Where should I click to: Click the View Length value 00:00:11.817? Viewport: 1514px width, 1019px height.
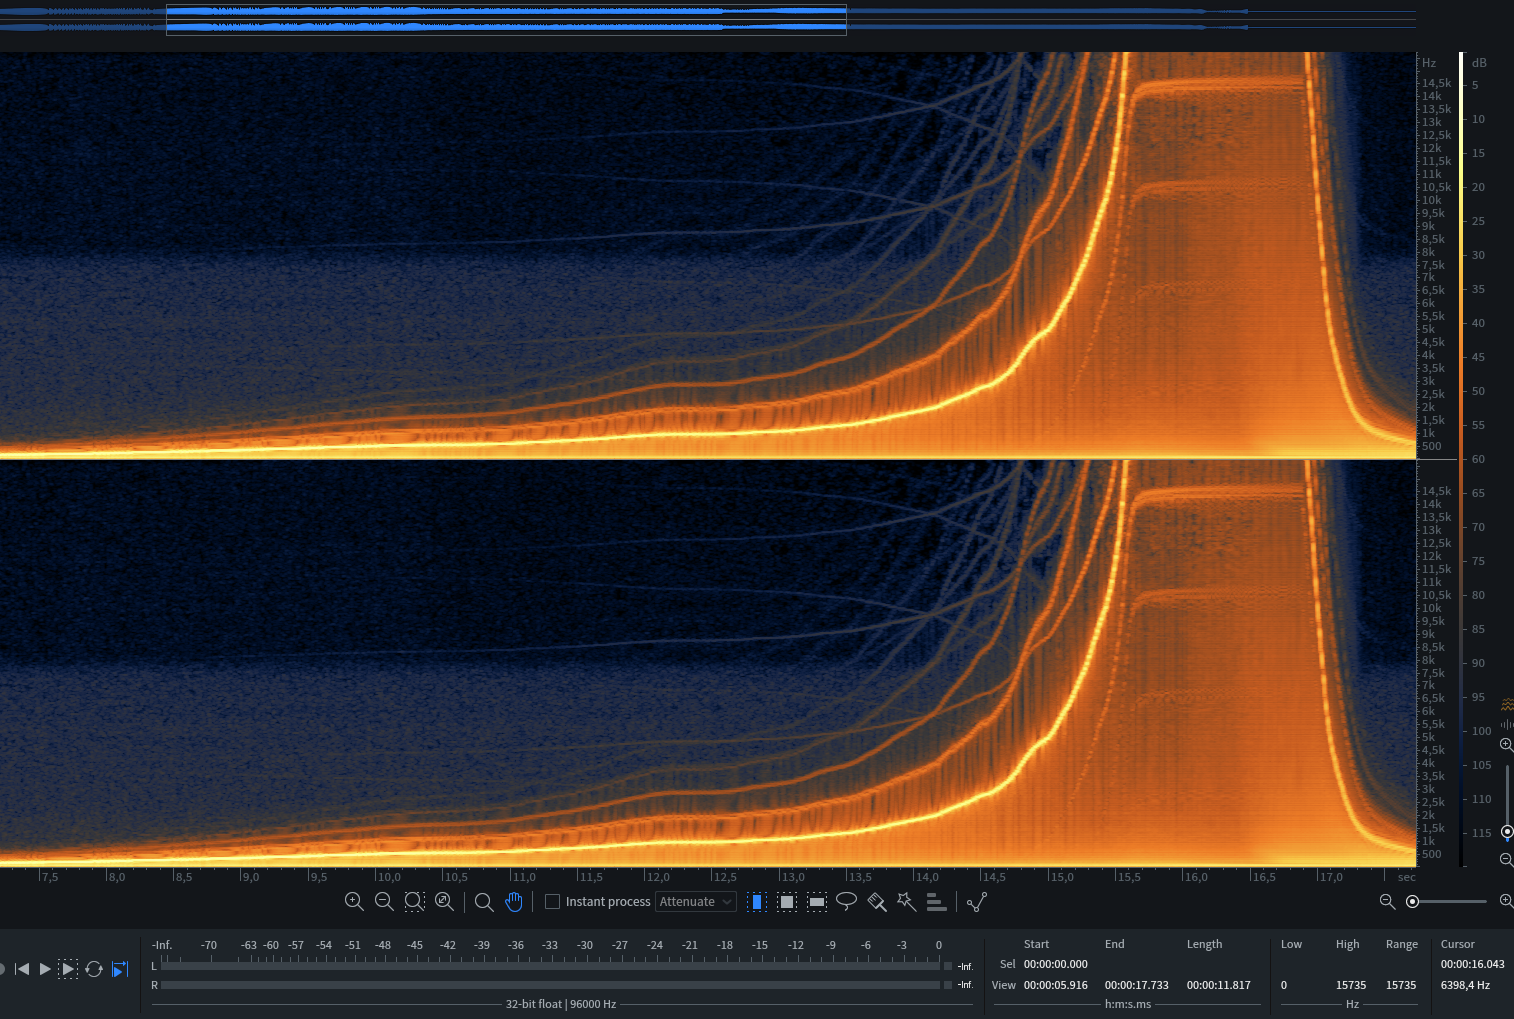click(1218, 985)
